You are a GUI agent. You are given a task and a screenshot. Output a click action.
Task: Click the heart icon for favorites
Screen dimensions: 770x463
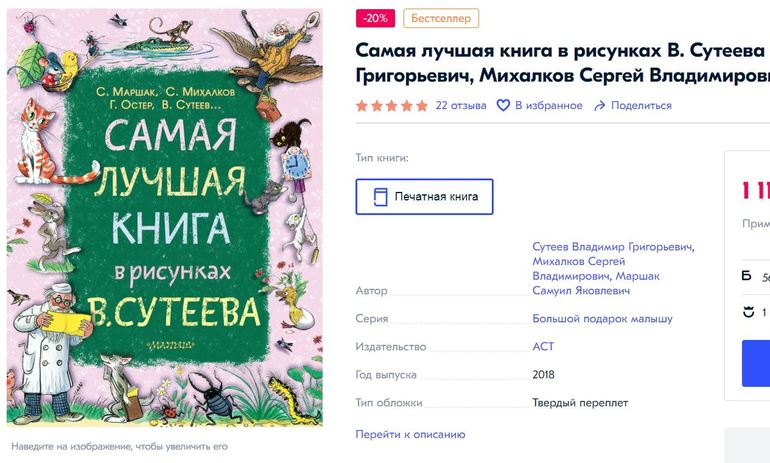point(504,105)
